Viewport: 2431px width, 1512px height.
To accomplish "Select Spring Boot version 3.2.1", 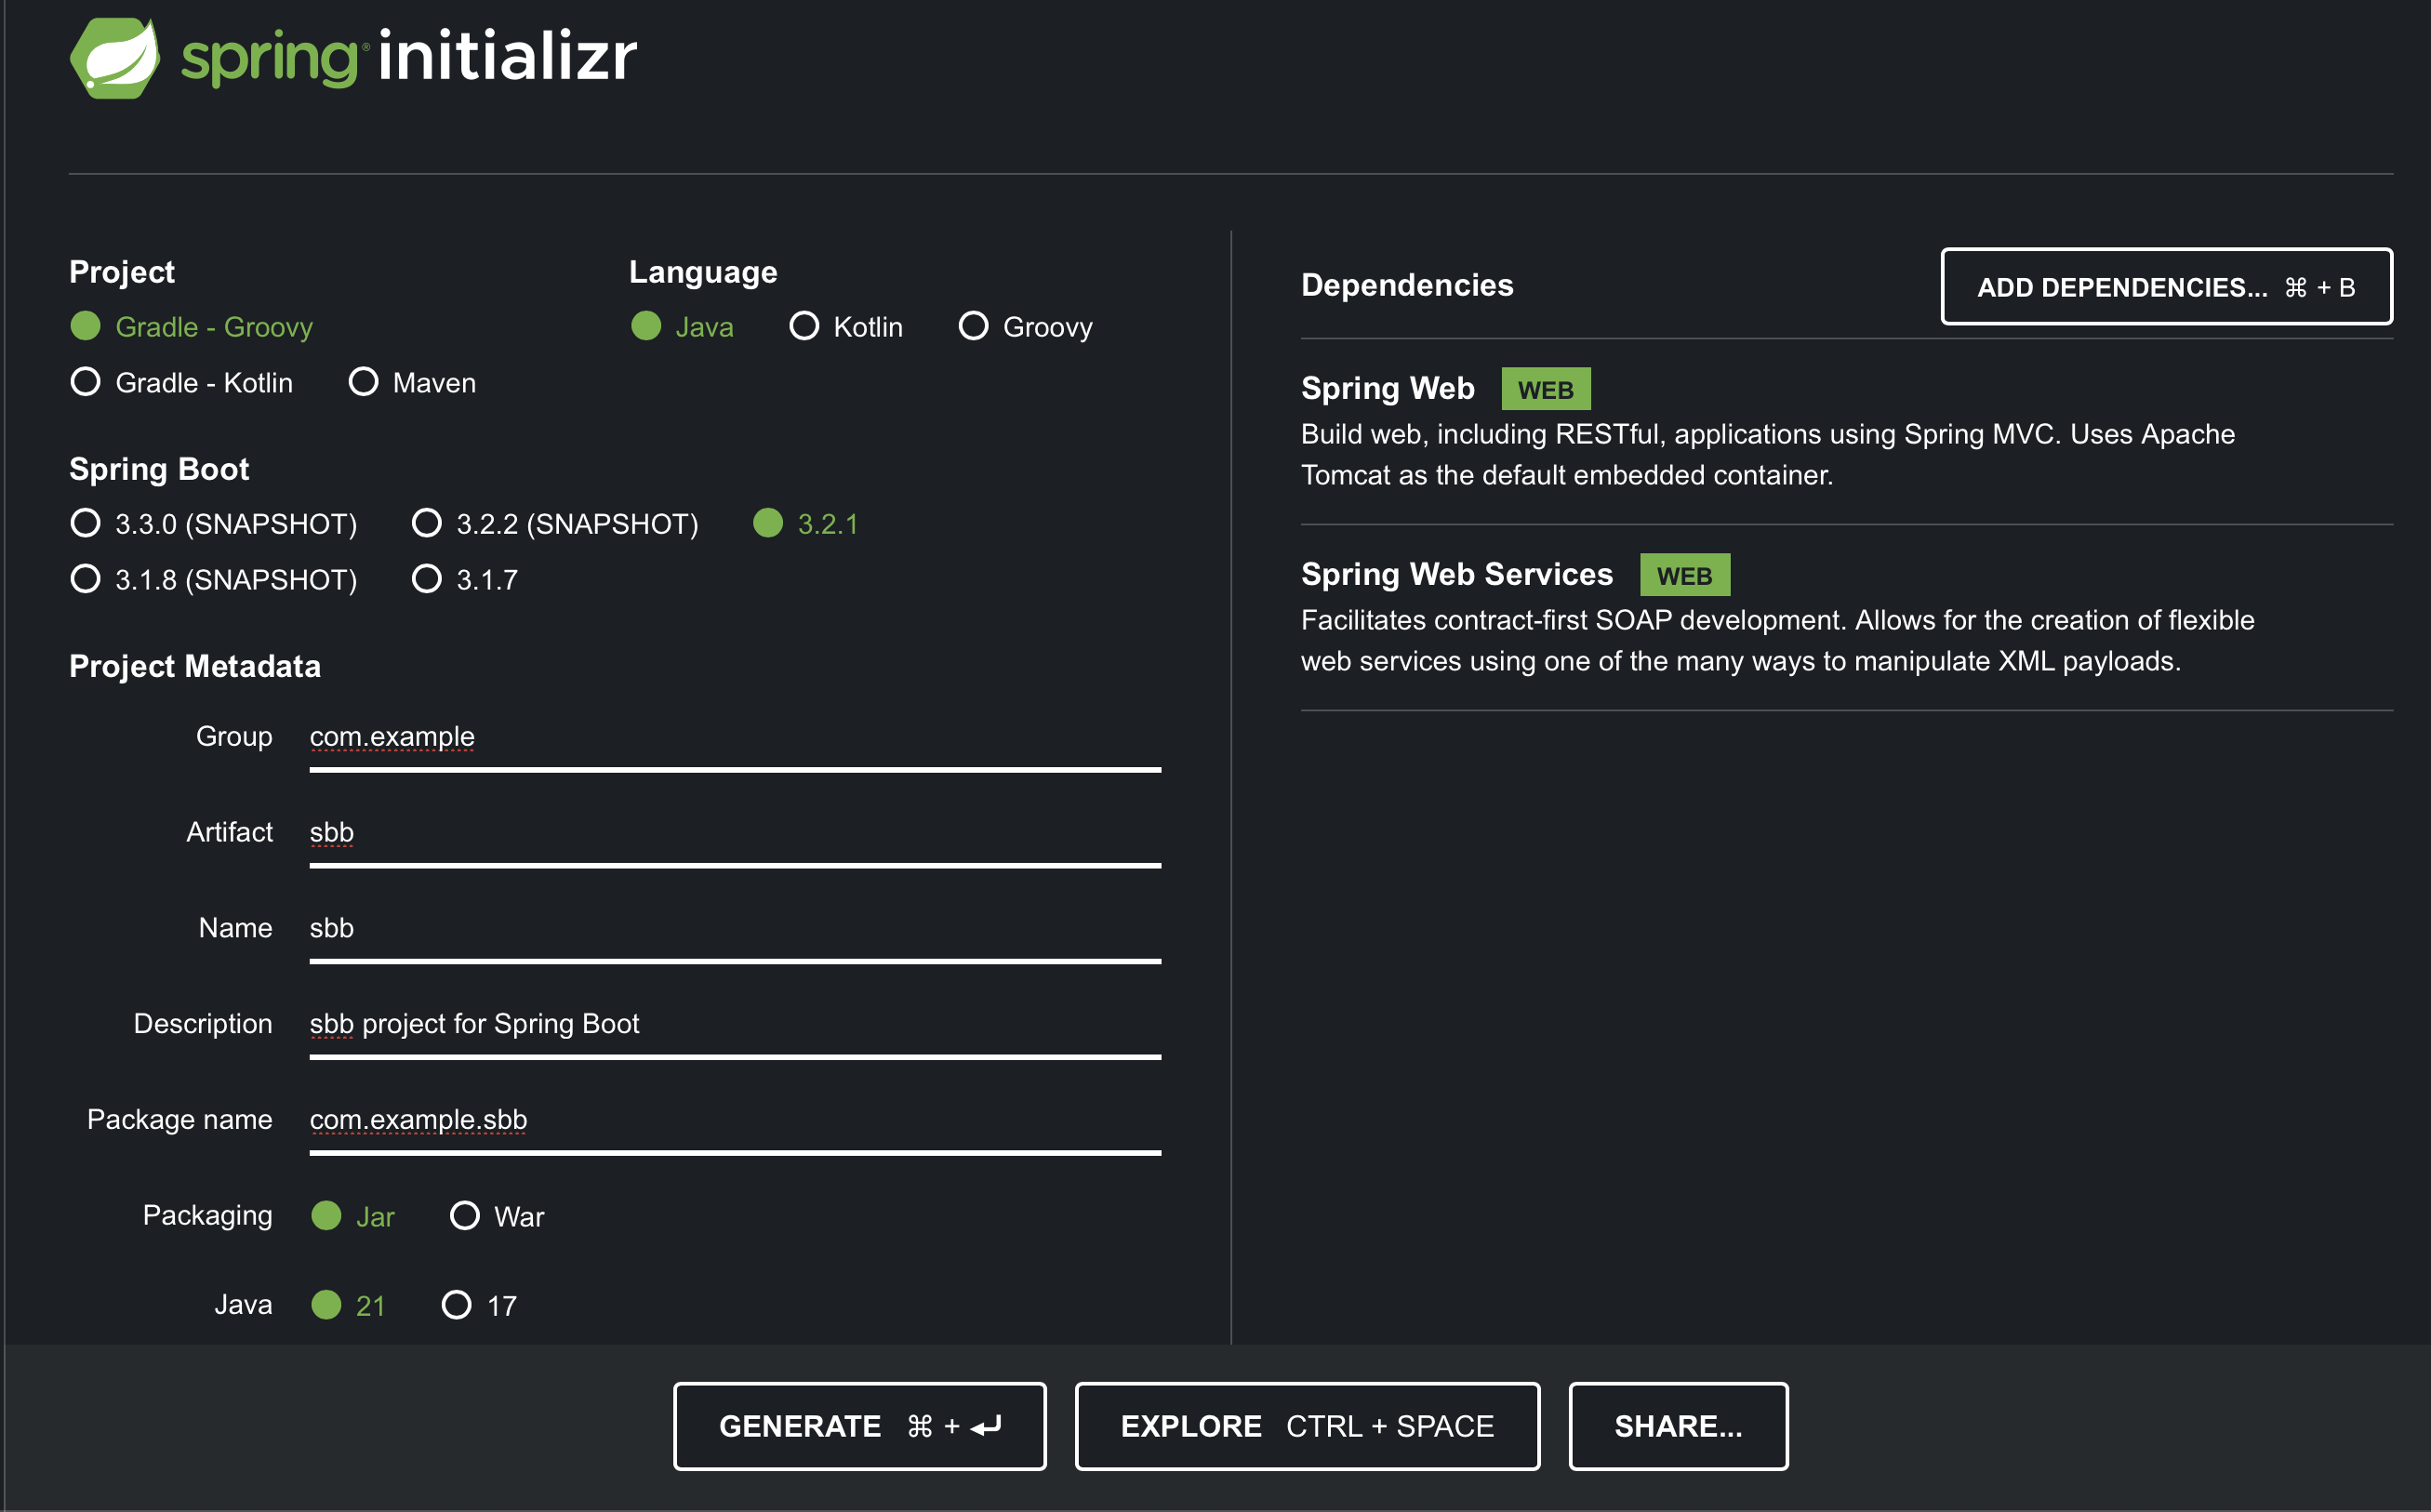I will pos(806,524).
